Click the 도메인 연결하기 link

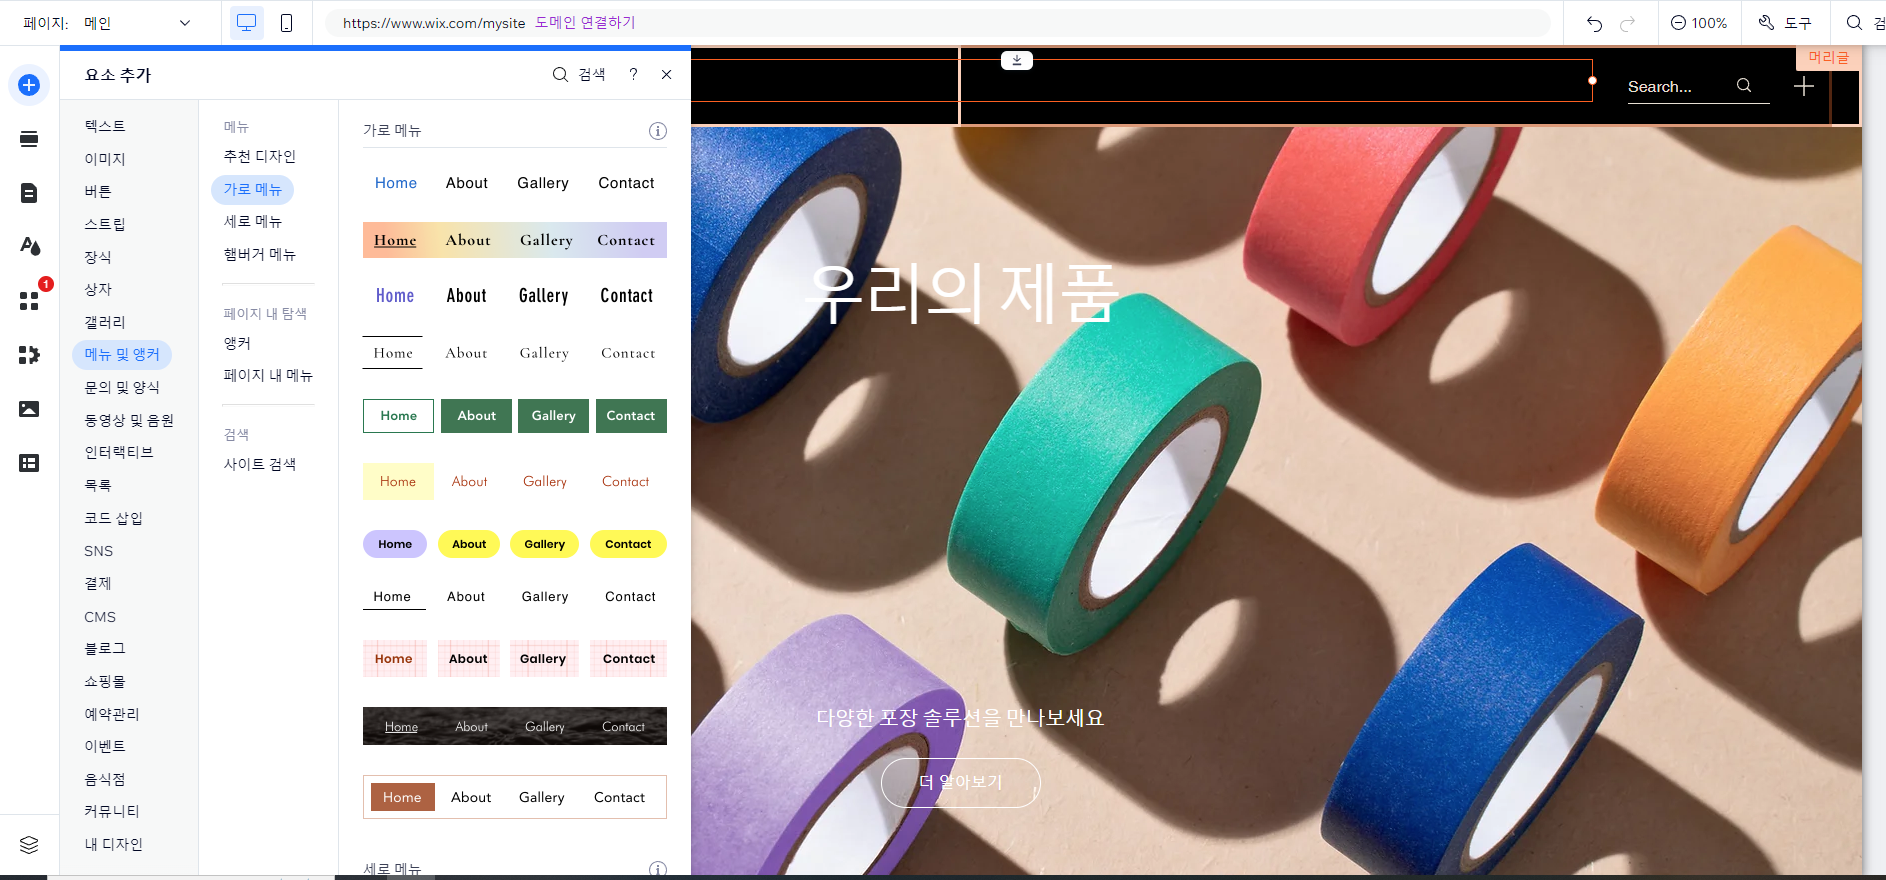click(x=585, y=23)
